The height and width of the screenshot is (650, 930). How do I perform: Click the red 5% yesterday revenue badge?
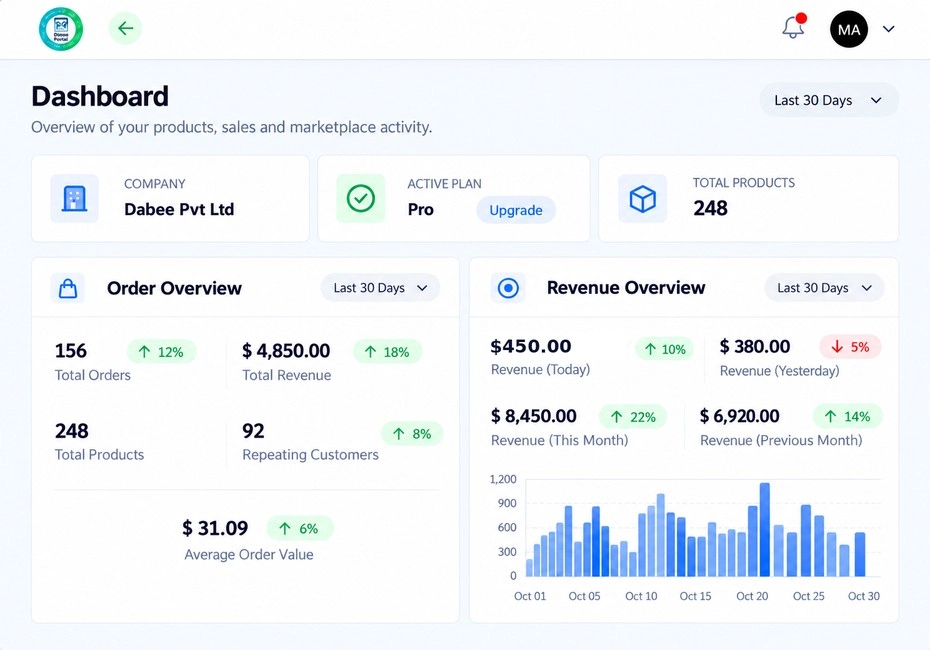(x=851, y=347)
